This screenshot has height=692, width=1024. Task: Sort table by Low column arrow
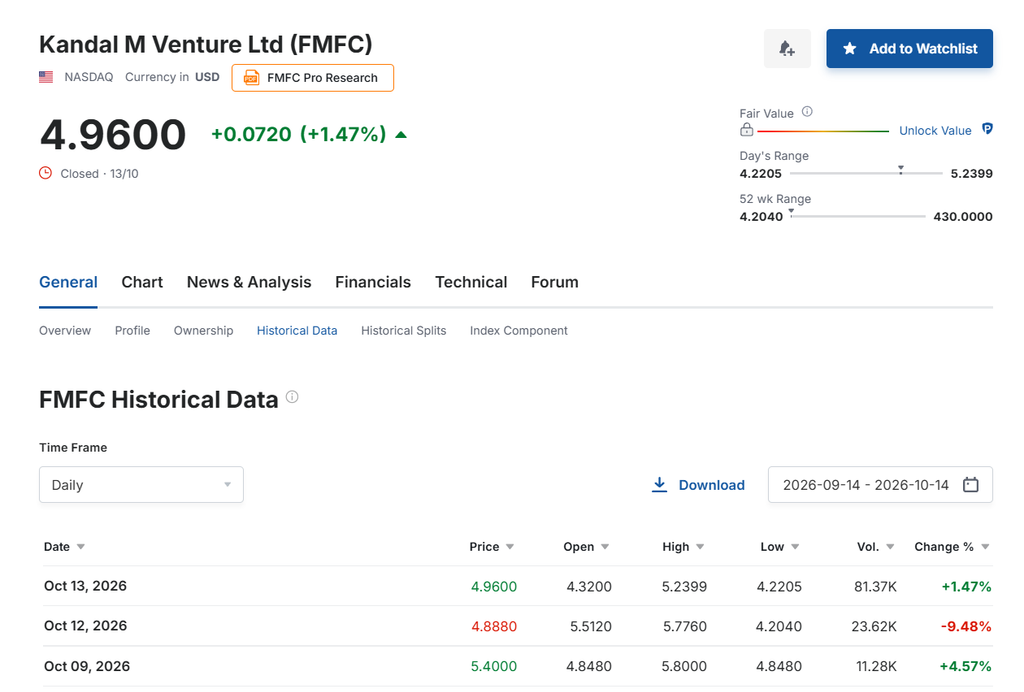coord(795,546)
